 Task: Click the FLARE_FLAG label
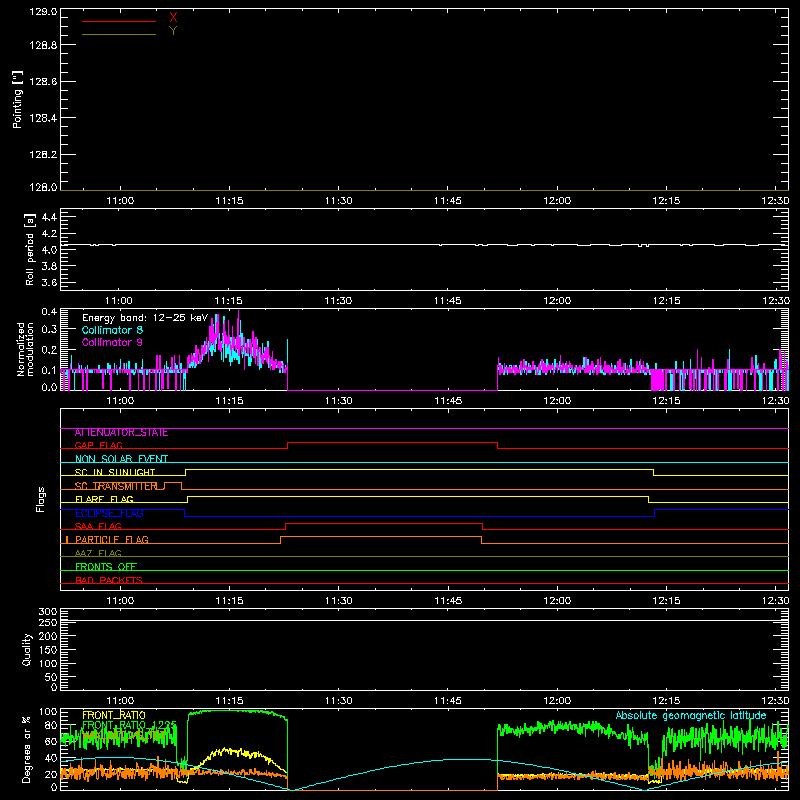click(104, 499)
